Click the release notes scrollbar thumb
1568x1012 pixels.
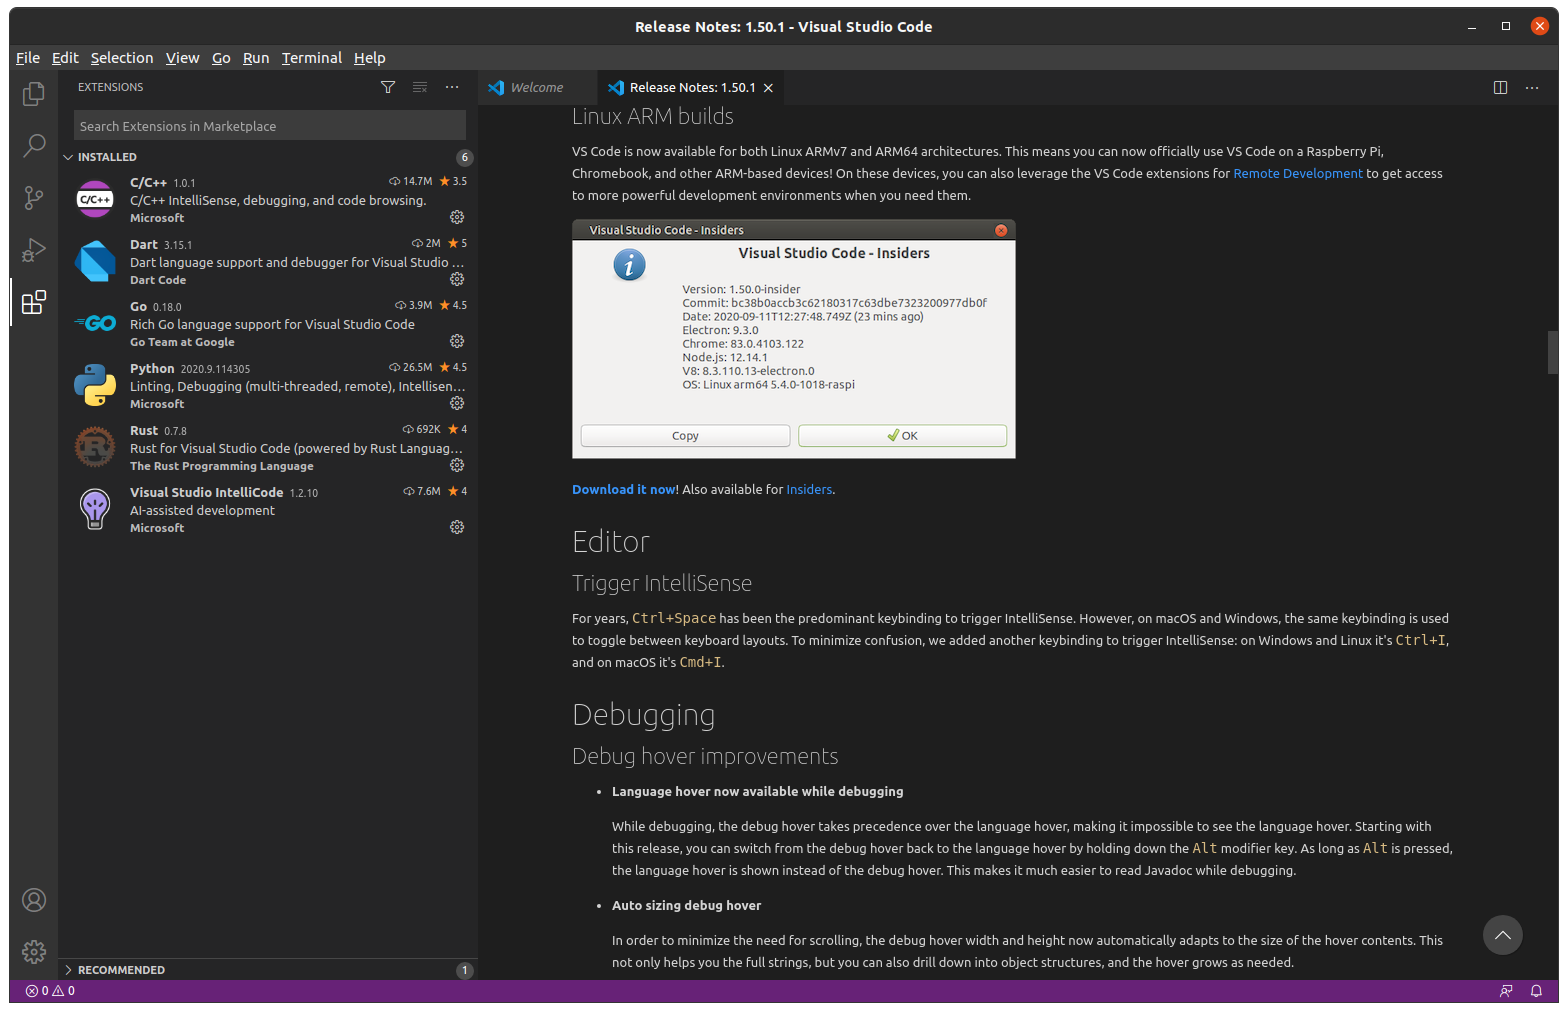pyautogui.click(x=1552, y=352)
